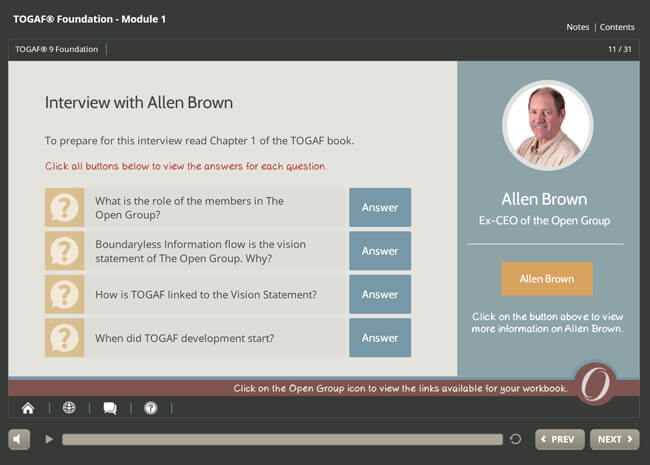Image resolution: width=650 pixels, height=465 pixels.
Task: View Answer for TOGAF linked to Vision Statement
Action: click(x=380, y=294)
